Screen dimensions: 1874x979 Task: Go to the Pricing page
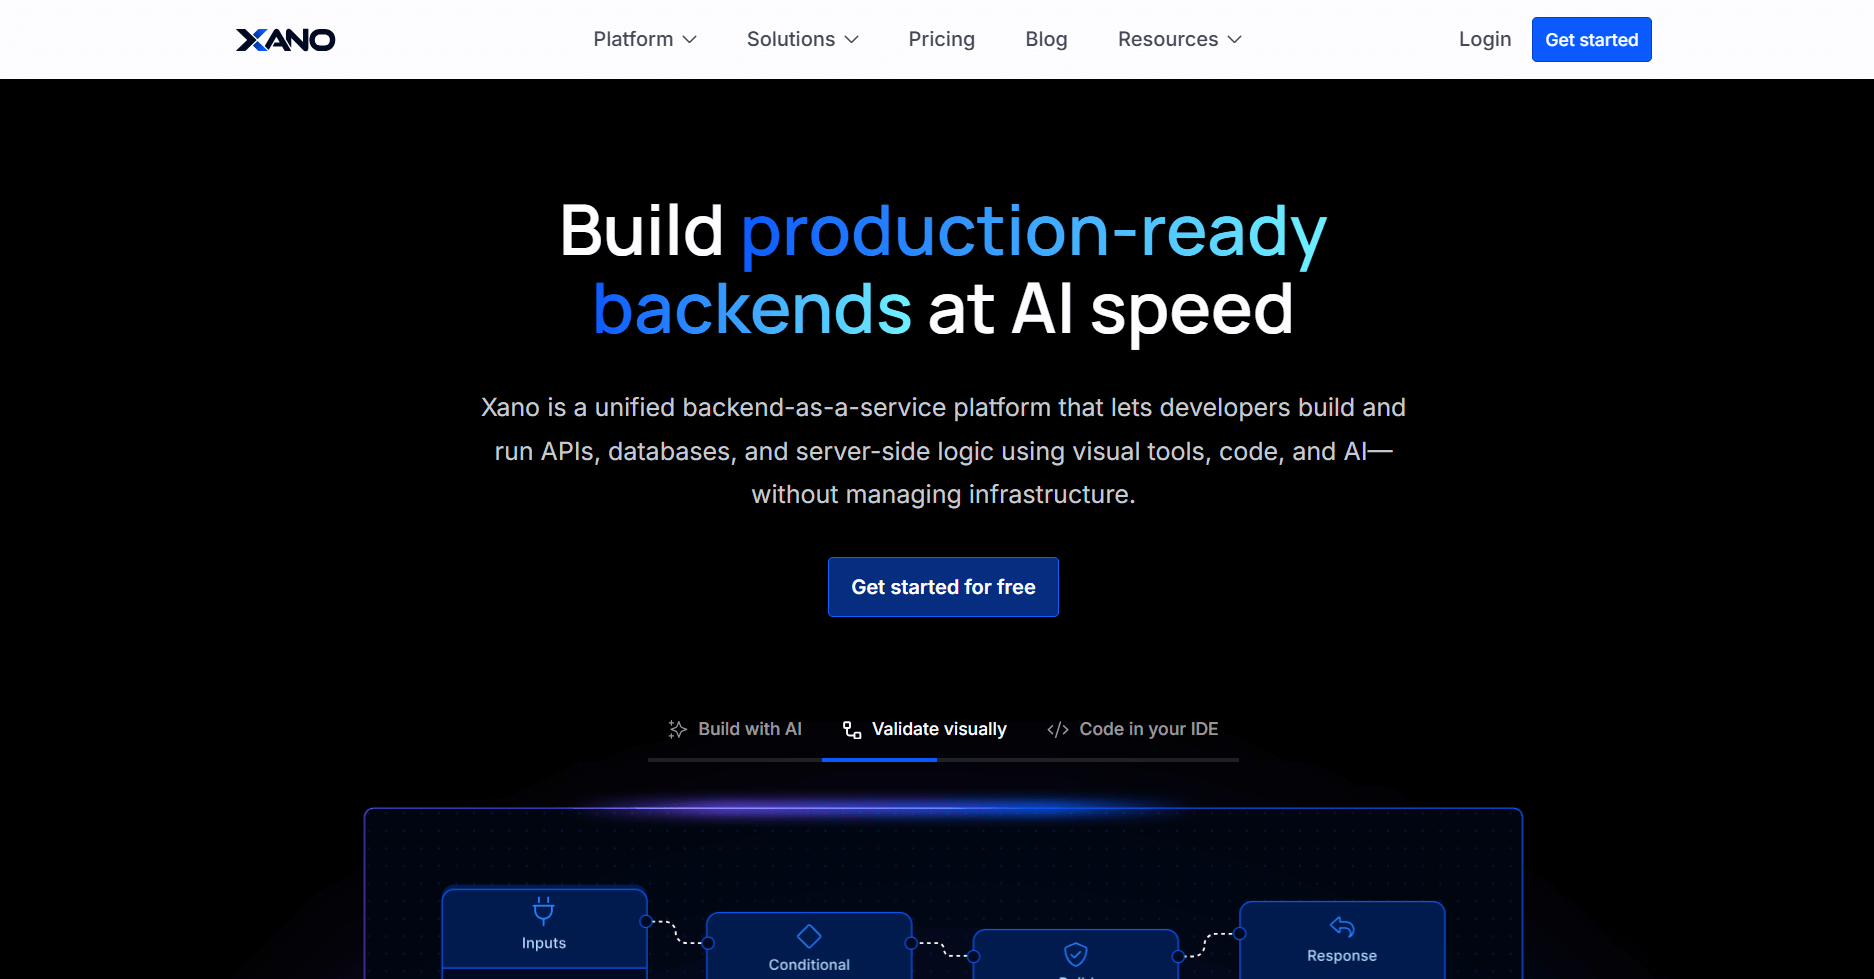[x=941, y=39]
